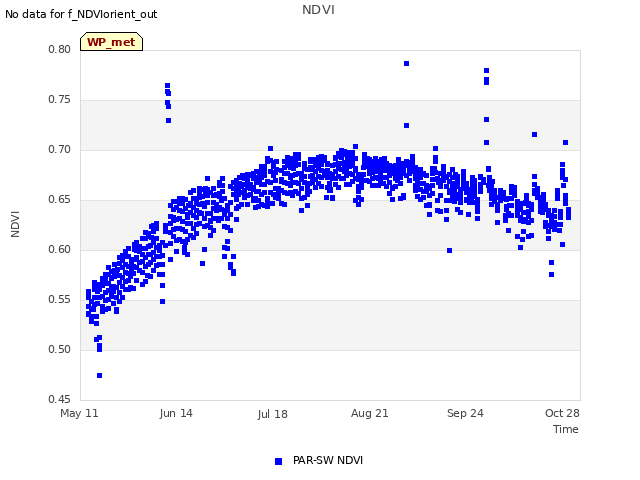
Task: Click the Sep 24 x-axis label
Action: click(465, 413)
